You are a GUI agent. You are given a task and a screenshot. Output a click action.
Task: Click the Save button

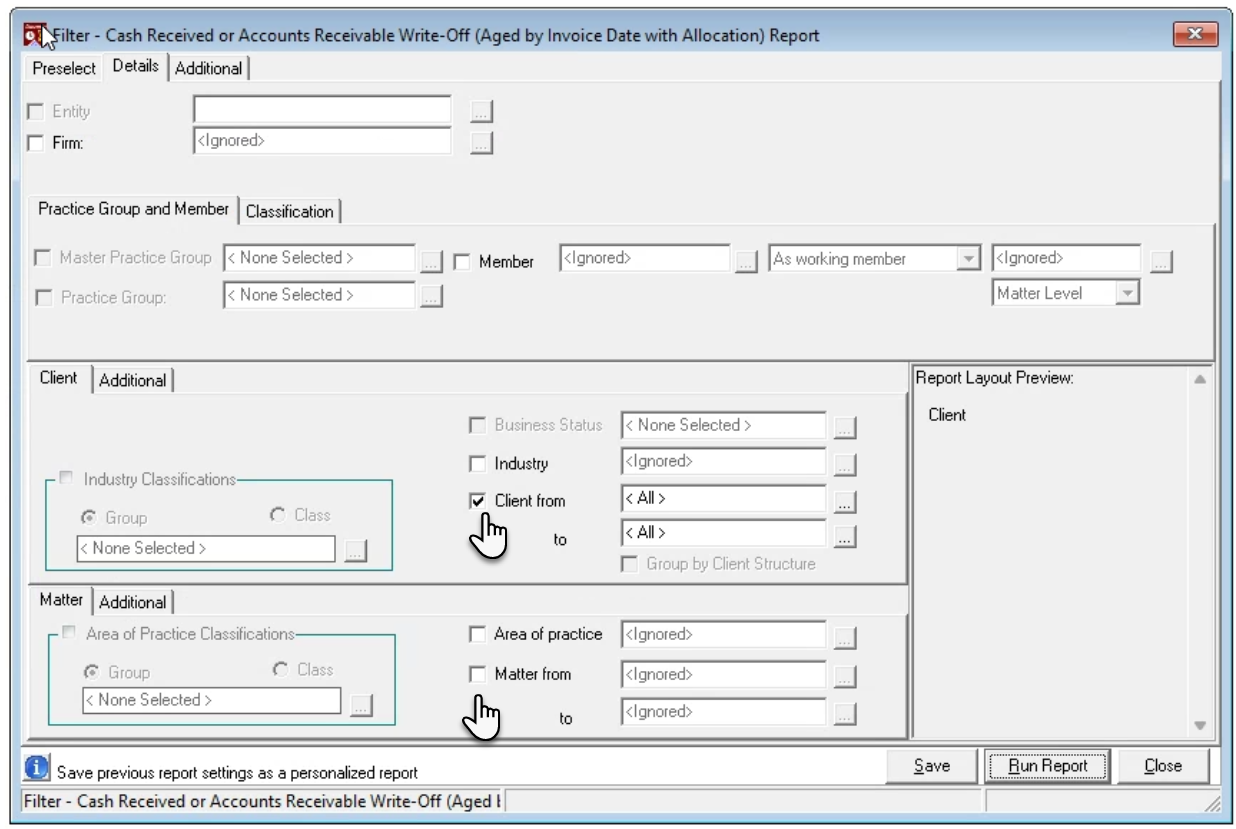pyautogui.click(x=931, y=766)
